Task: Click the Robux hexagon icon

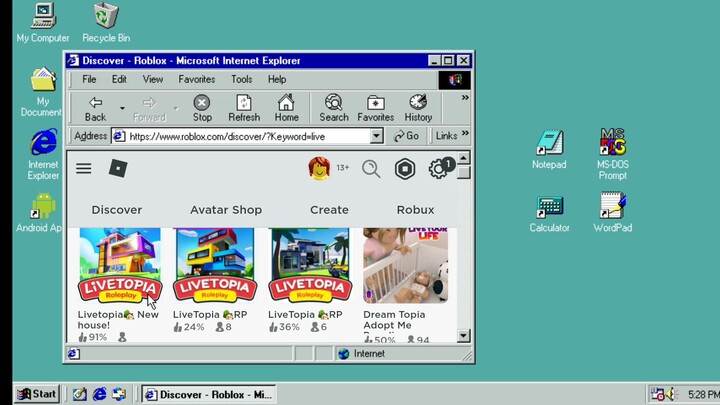Action: tap(404, 169)
